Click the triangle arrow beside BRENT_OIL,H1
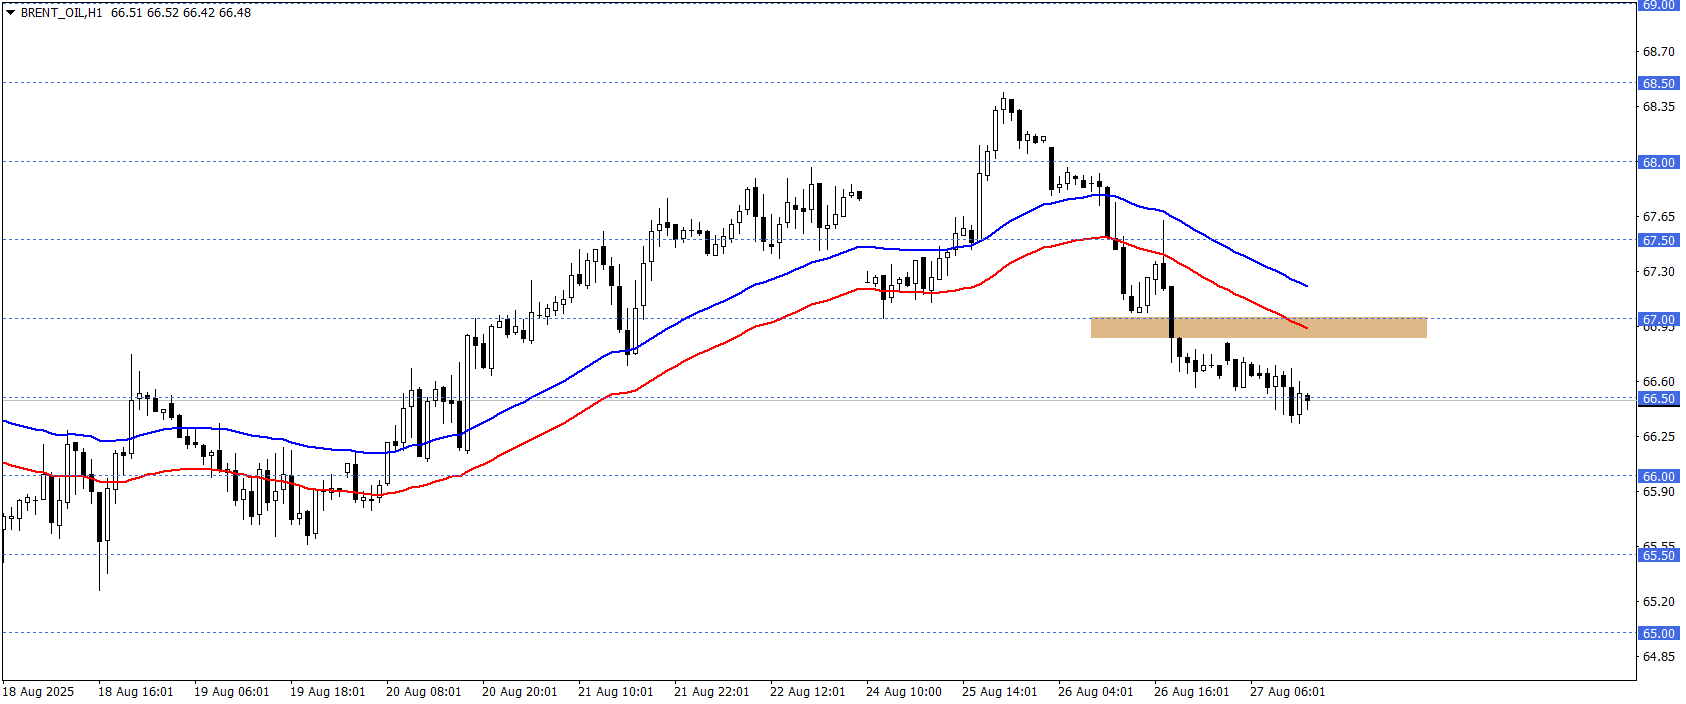Viewport: 1686px width, 704px height. tap(11, 13)
